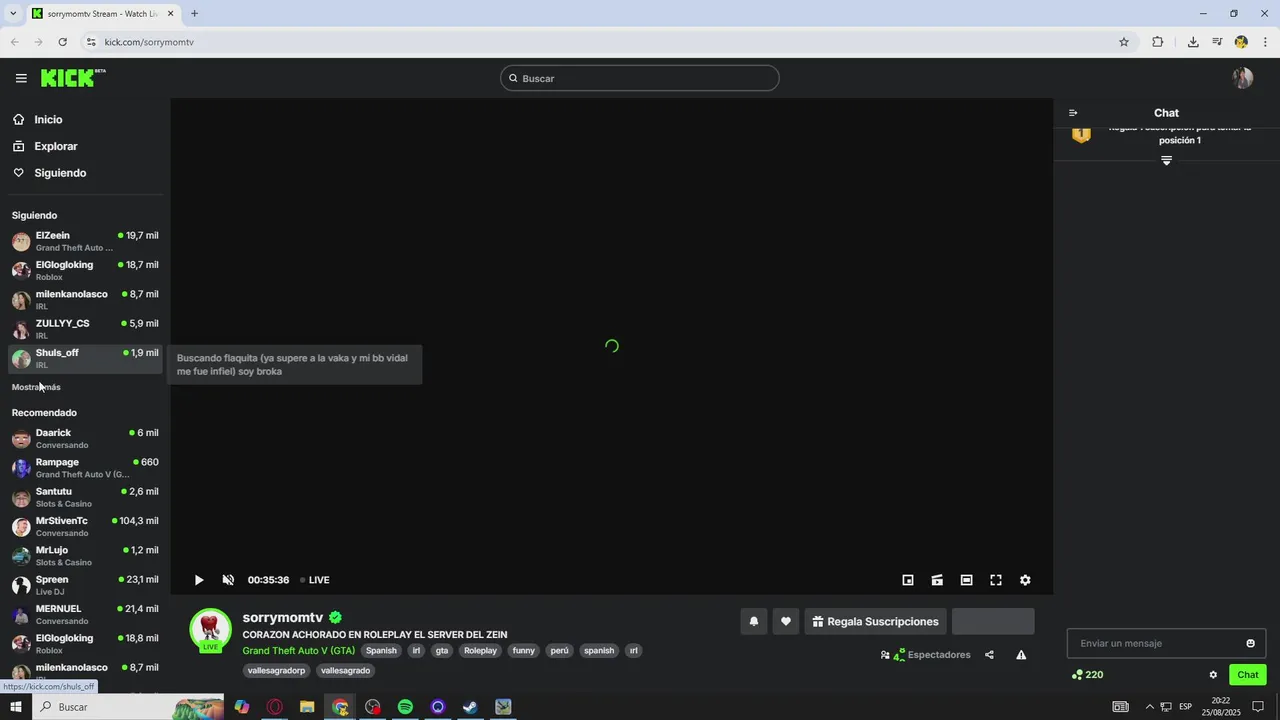
Task: Open ZULLYY_CS channel
Action: (85, 329)
